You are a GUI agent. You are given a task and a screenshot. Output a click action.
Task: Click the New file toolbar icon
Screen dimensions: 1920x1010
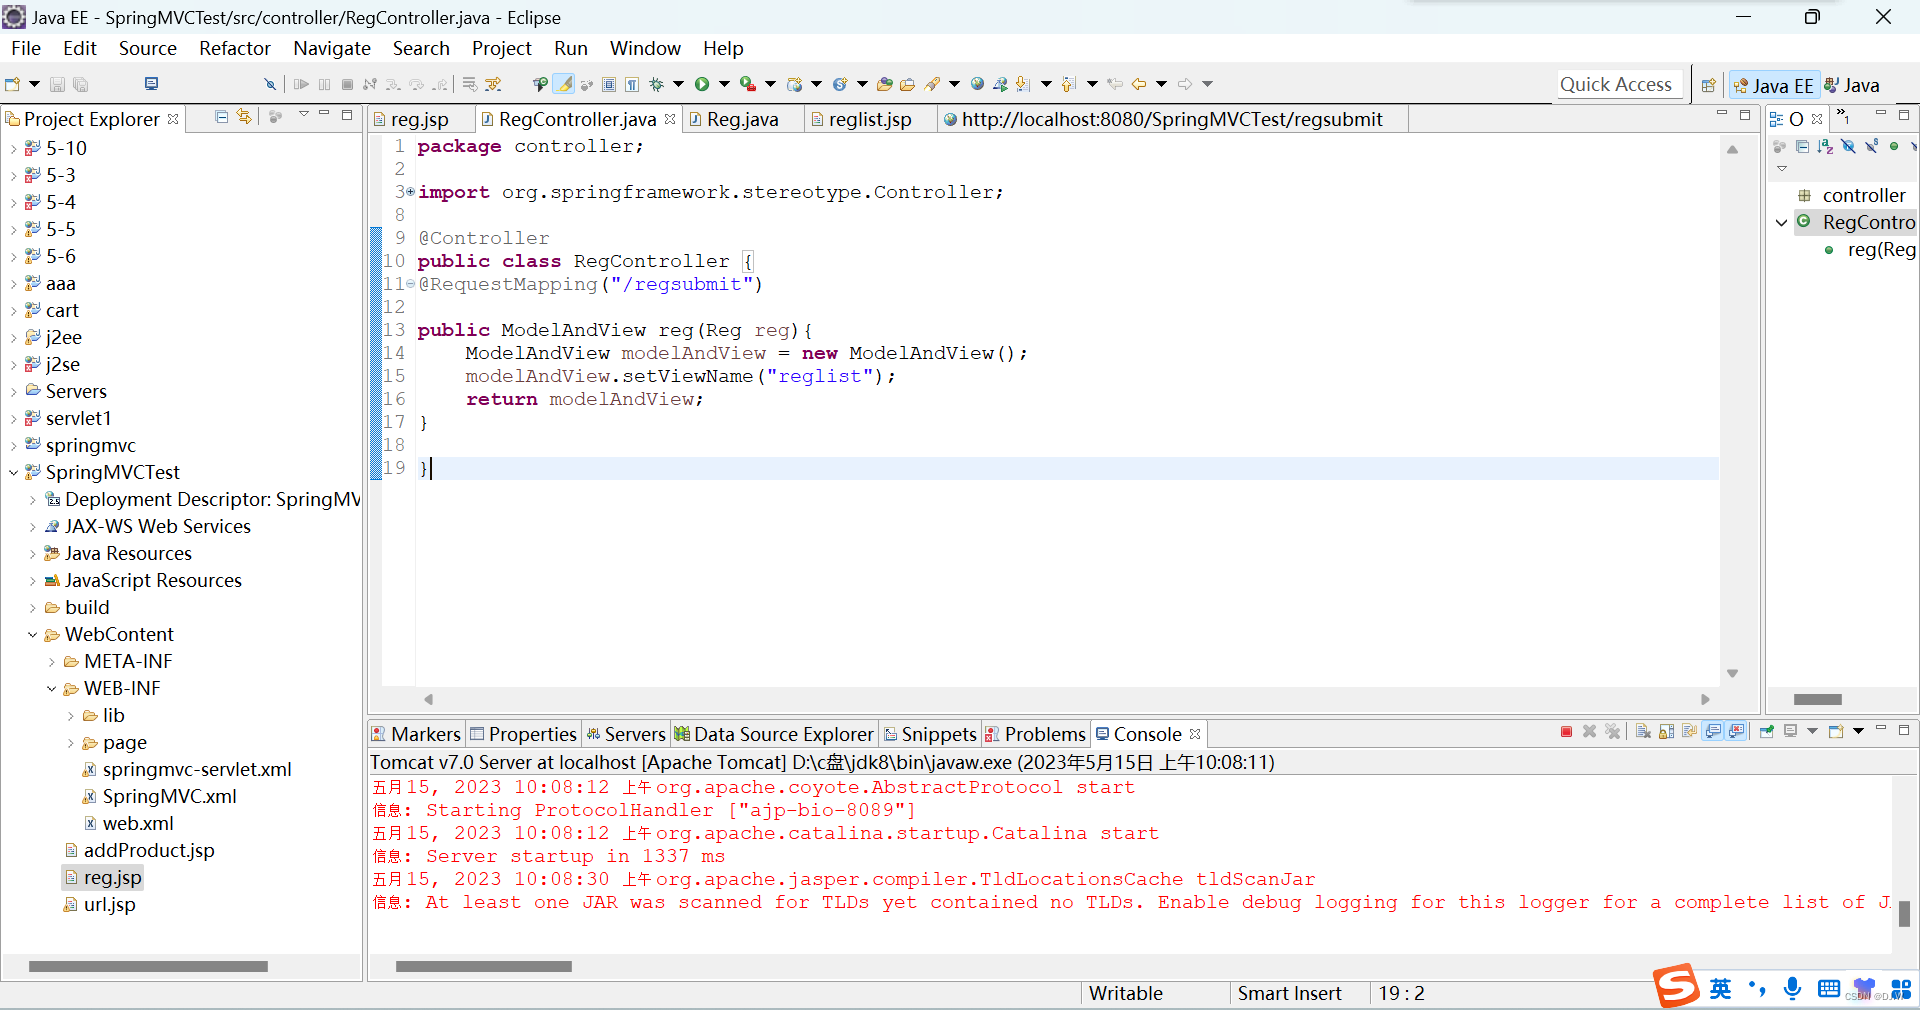click(13, 84)
